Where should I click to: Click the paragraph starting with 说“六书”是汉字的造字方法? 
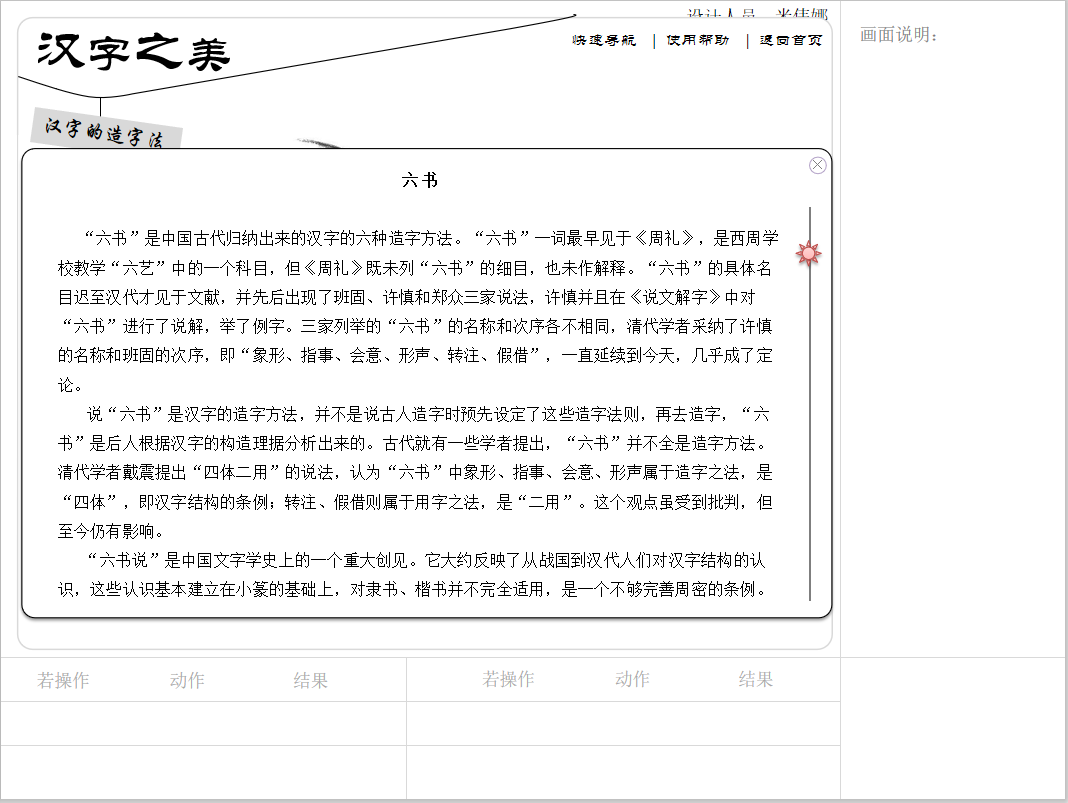coord(415,473)
